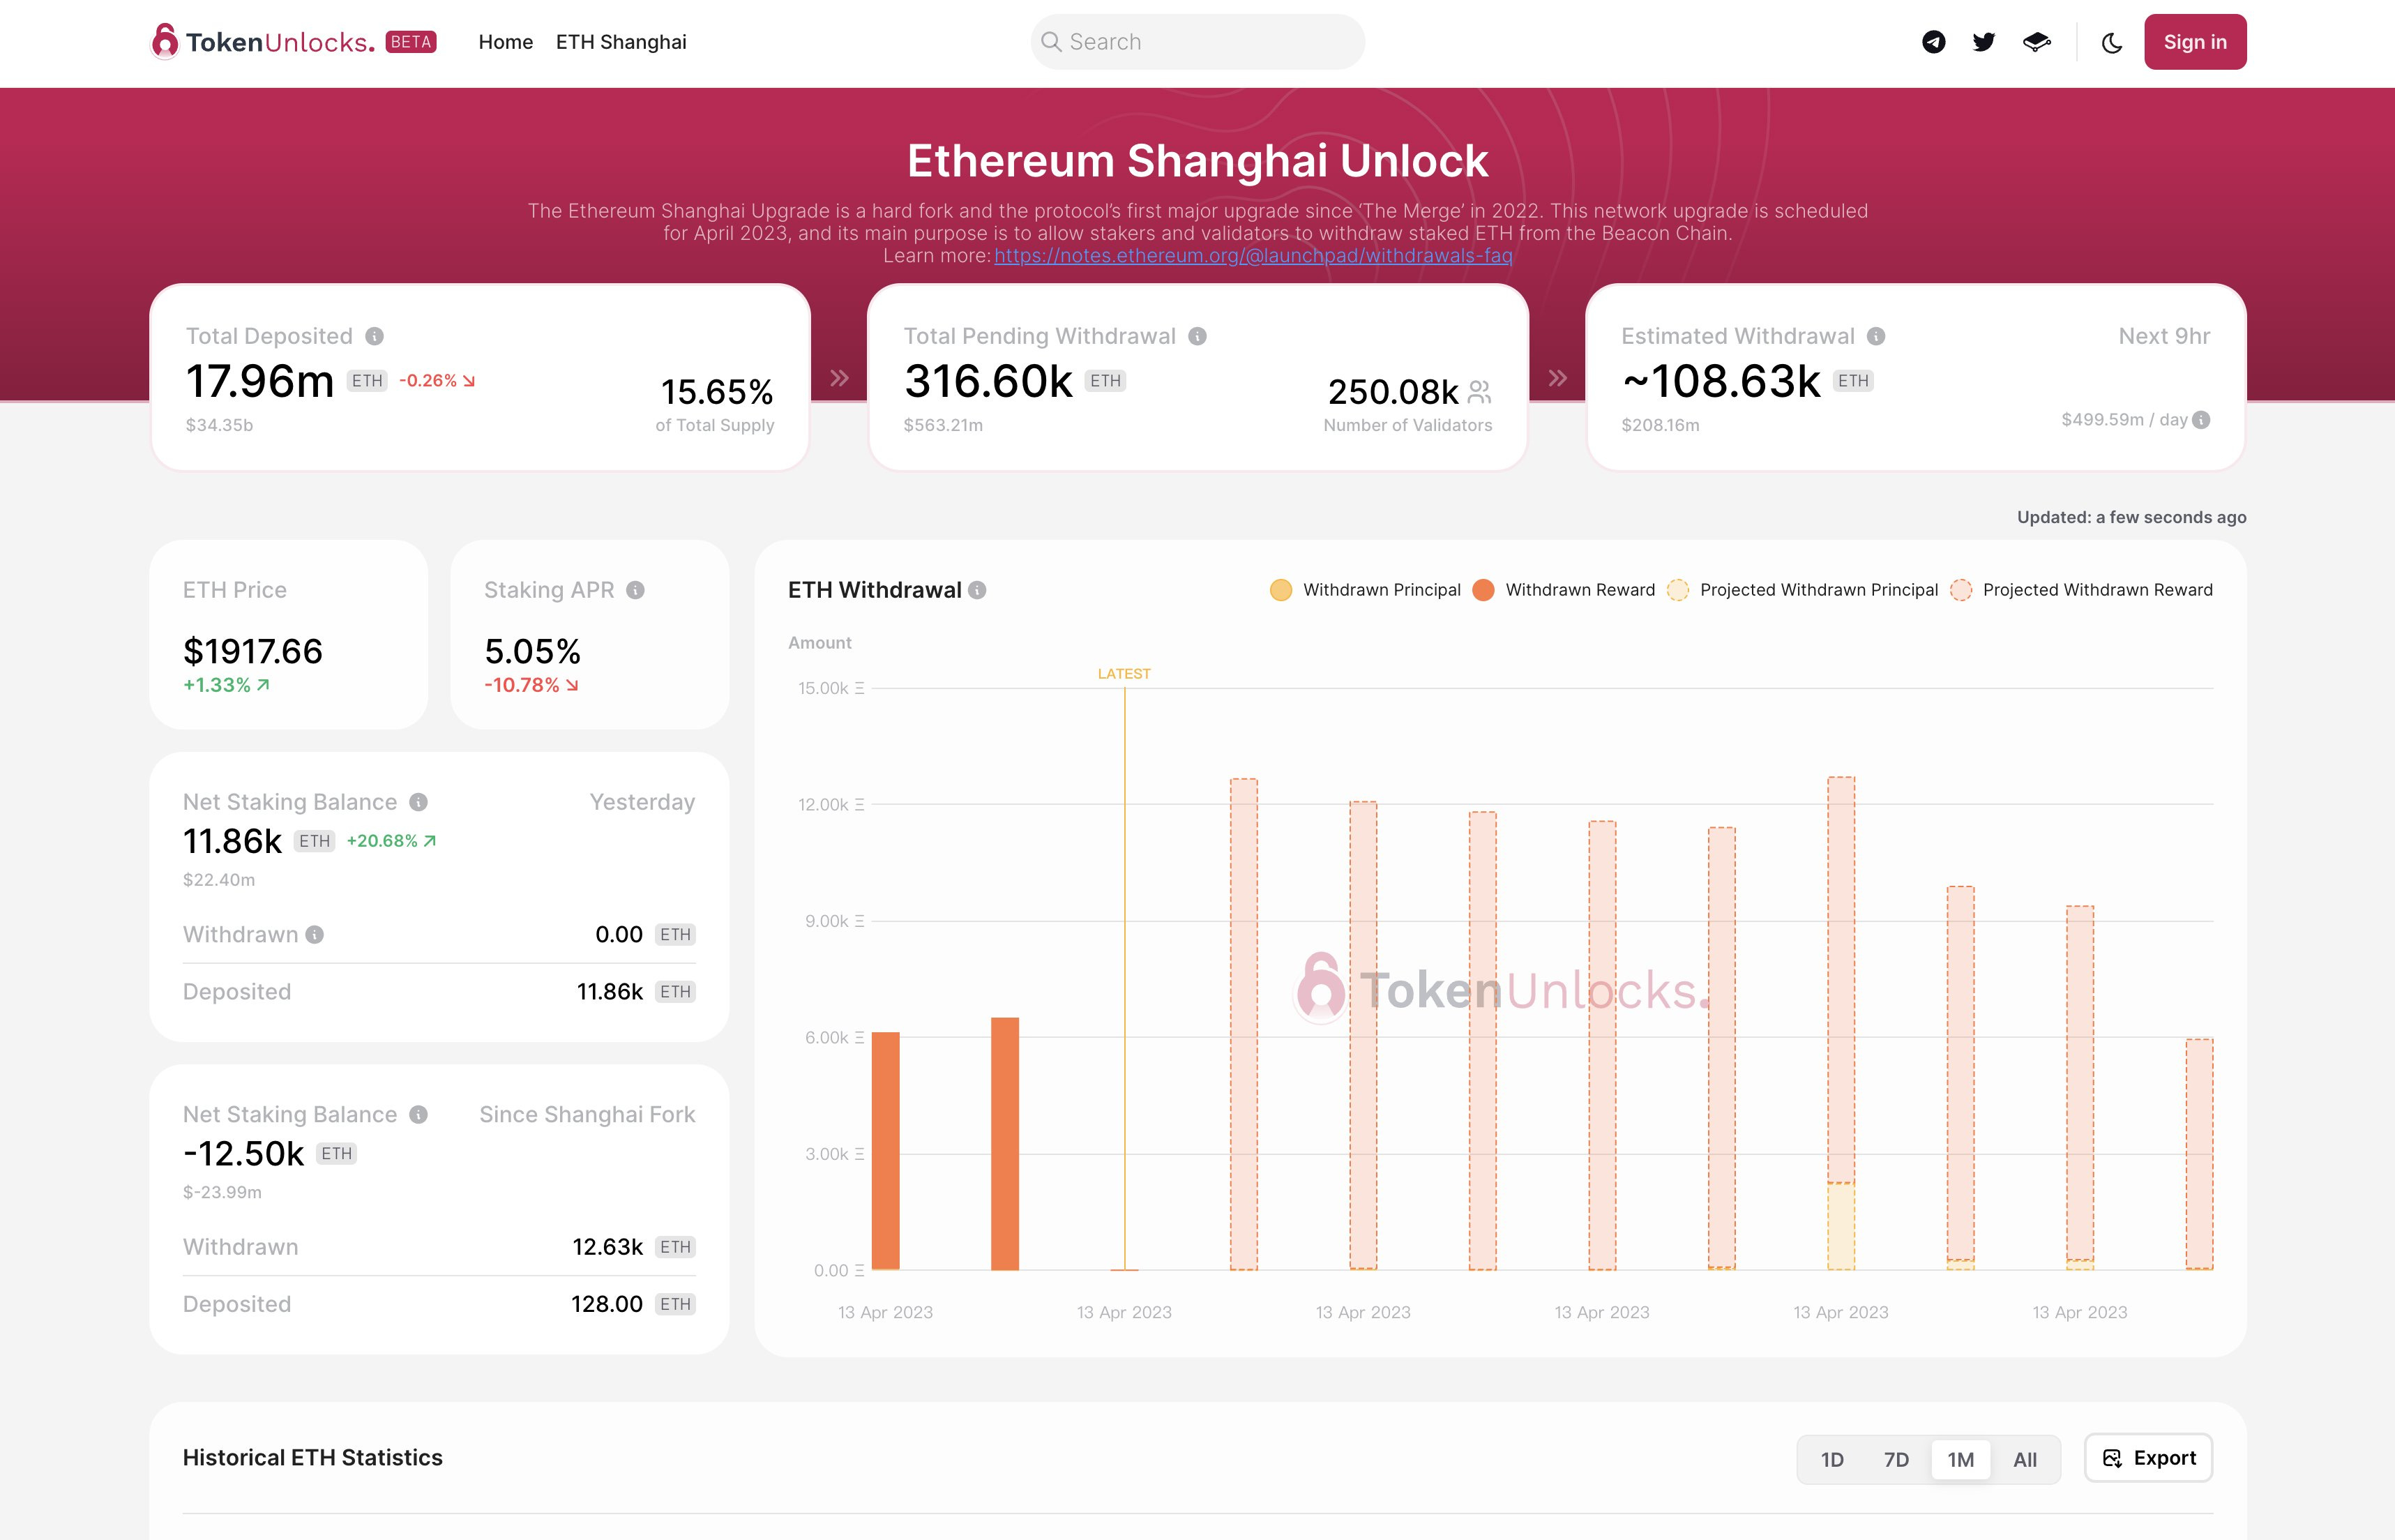Viewport: 2395px width, 1540px height.
Task: Click the -0.26% change indicator
Action: (437, 381)
